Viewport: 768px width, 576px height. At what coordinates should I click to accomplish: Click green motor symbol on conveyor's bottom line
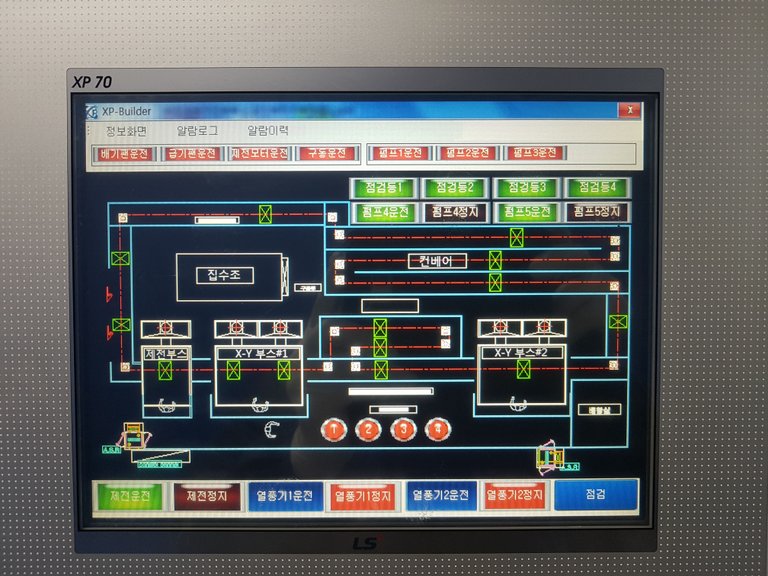pos(495,283)
